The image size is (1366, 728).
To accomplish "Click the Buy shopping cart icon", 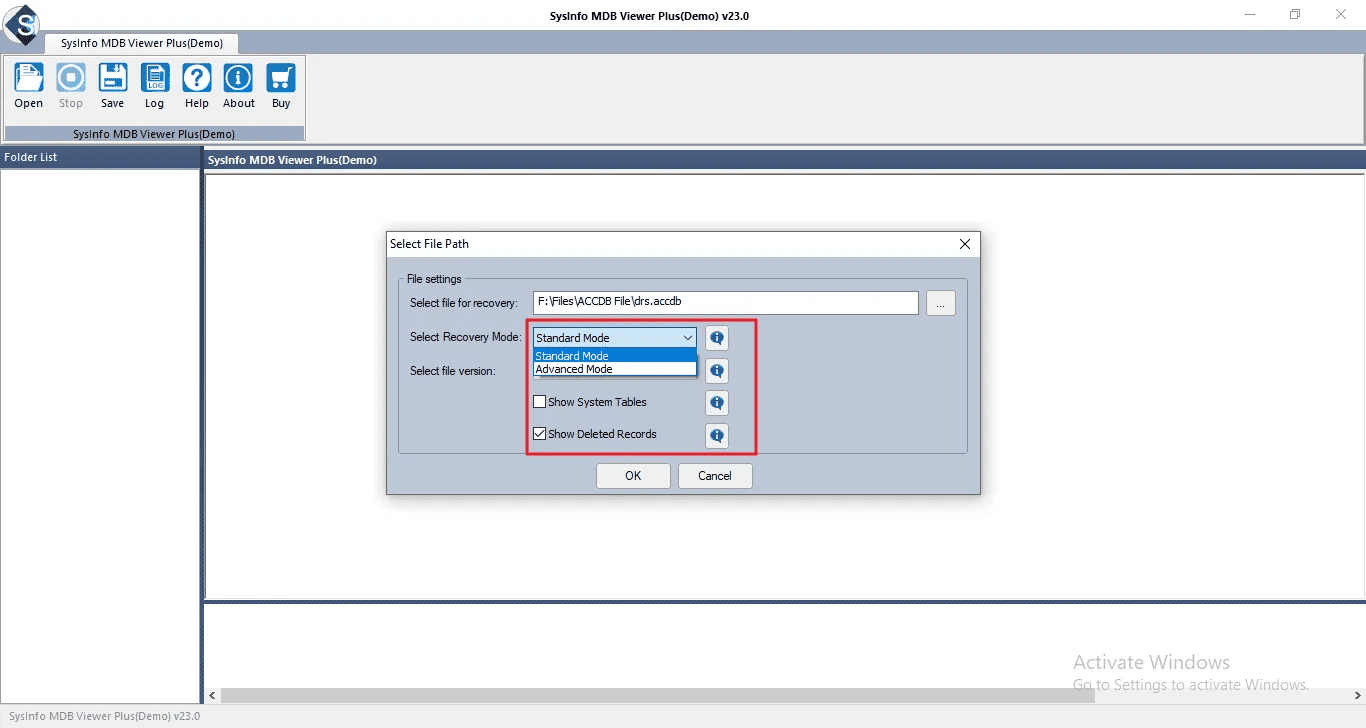I will coord(281,85).
